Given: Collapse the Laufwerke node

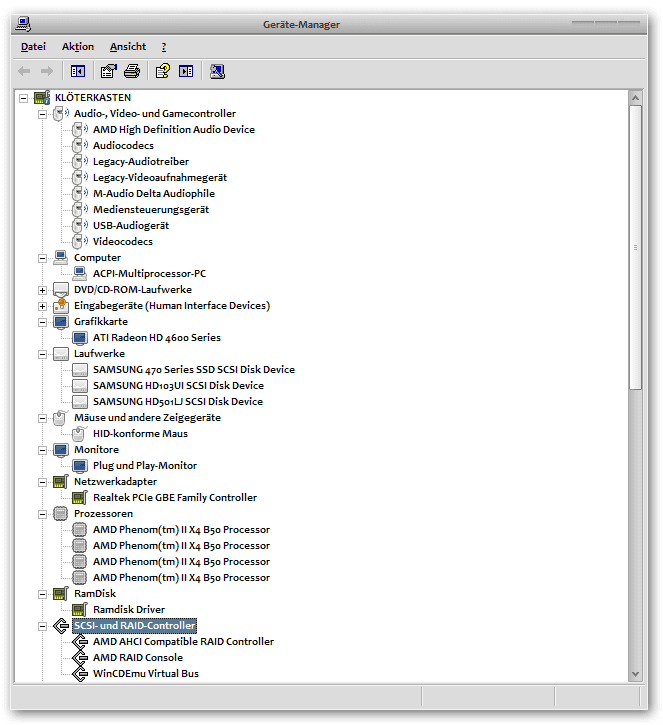Looking at the screenshot, I should coord(43,354).
